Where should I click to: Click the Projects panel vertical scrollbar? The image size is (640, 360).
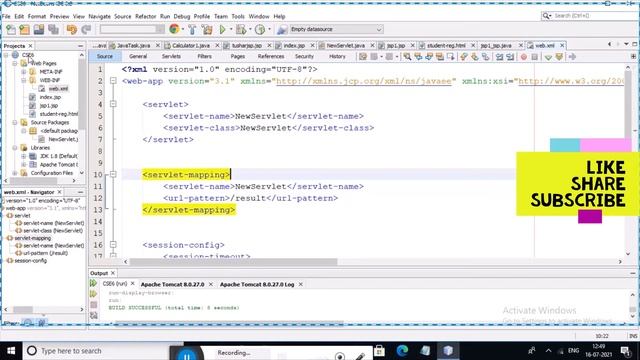point(82,94)
